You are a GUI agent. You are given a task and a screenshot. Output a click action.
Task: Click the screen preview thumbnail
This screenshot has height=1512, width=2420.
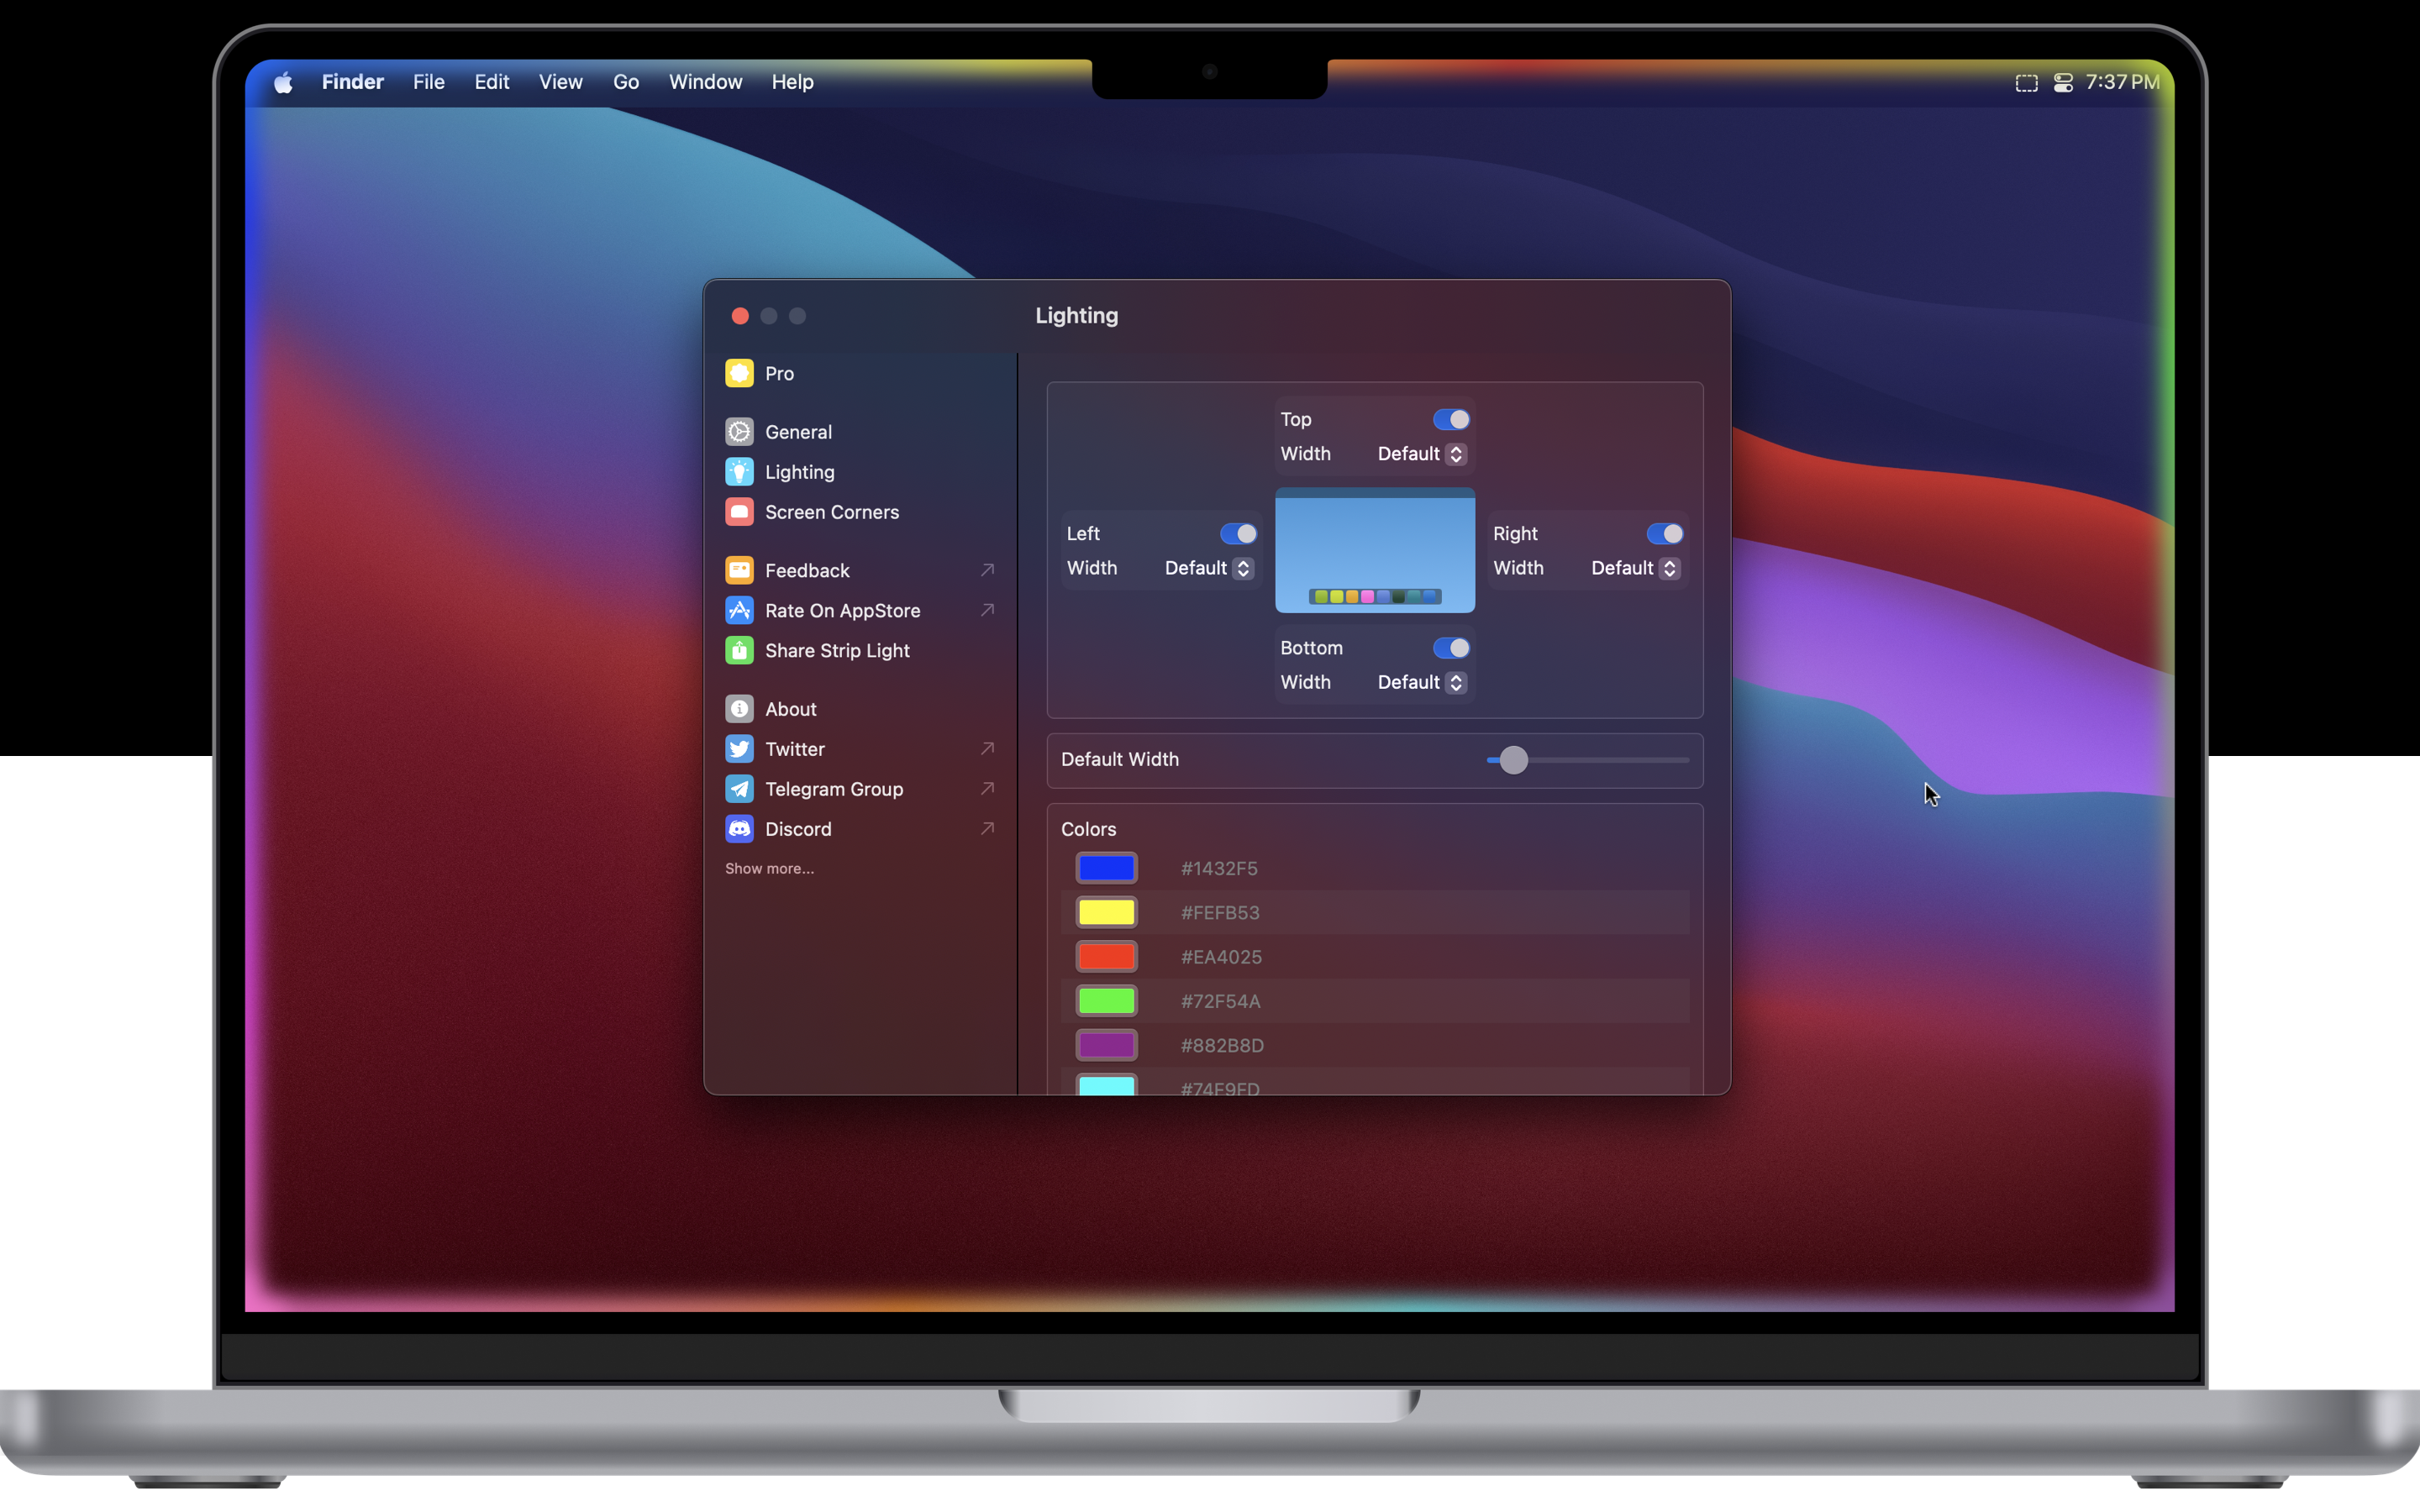coord(1375,550)
